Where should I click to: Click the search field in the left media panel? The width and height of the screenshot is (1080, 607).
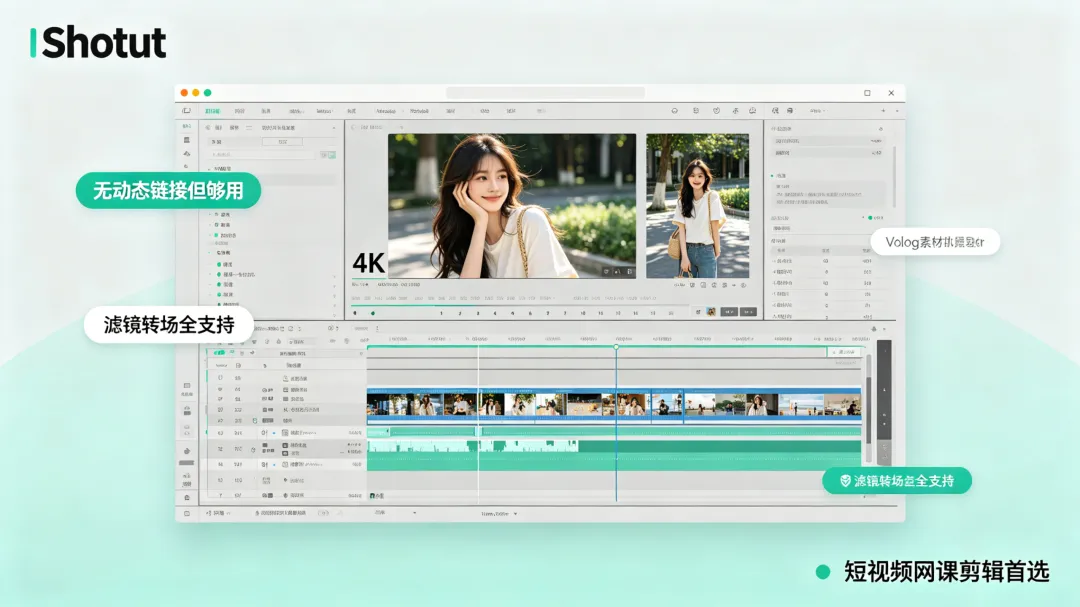click(x=263, y=155)
